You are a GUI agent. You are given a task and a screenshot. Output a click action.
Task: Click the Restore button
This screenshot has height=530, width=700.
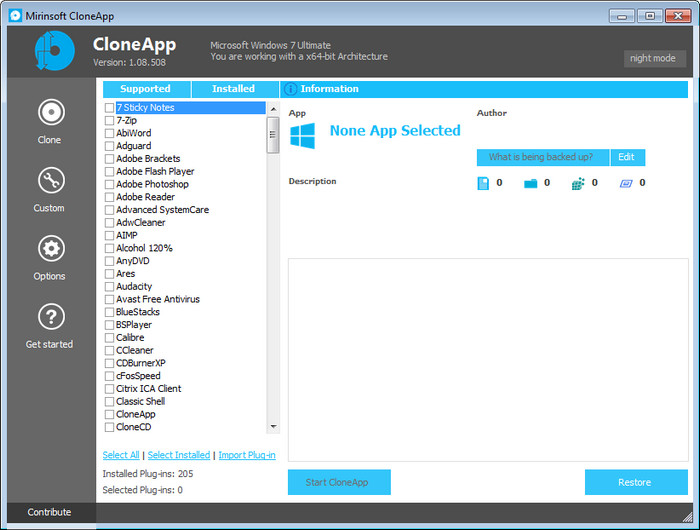(636, 482)
